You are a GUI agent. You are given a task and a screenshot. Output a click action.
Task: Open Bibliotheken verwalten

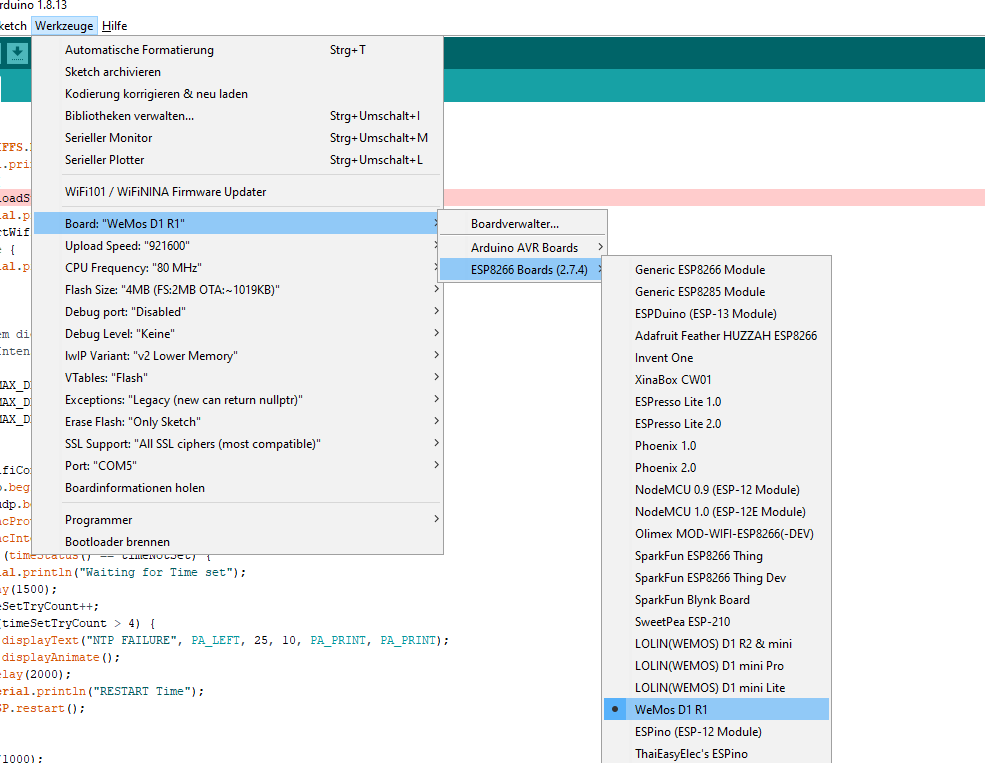(130, 116)
